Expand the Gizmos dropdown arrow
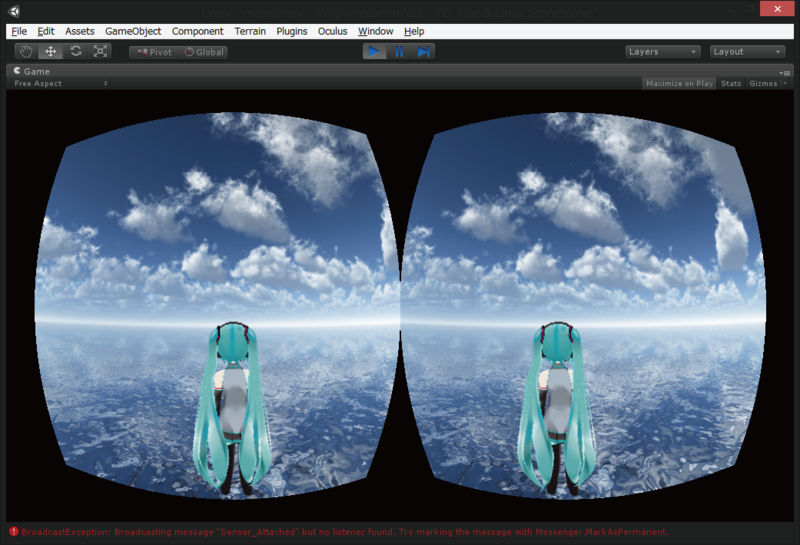 (785, 84)
